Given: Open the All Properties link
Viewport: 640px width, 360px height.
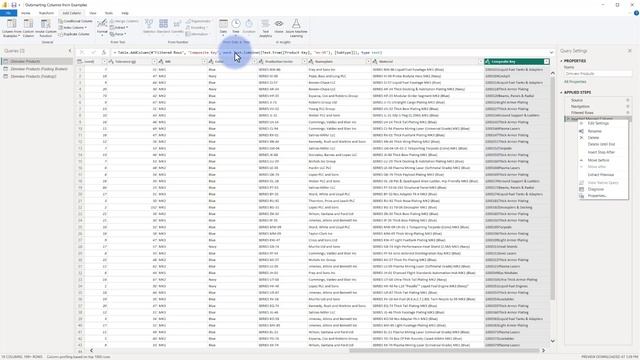Looking at the screenshot, I should coord(575,82).
